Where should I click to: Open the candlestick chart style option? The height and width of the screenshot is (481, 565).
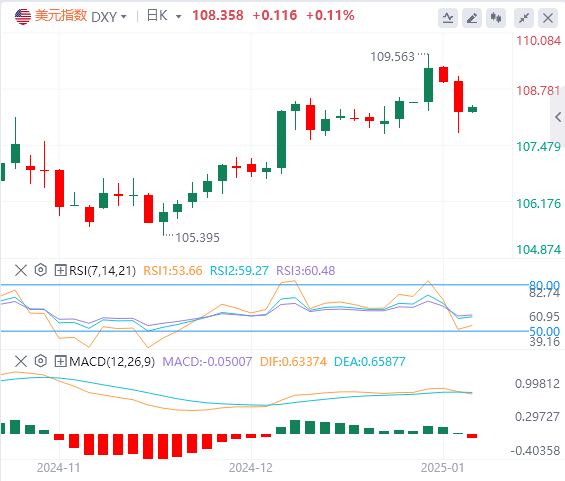[496, 18]
